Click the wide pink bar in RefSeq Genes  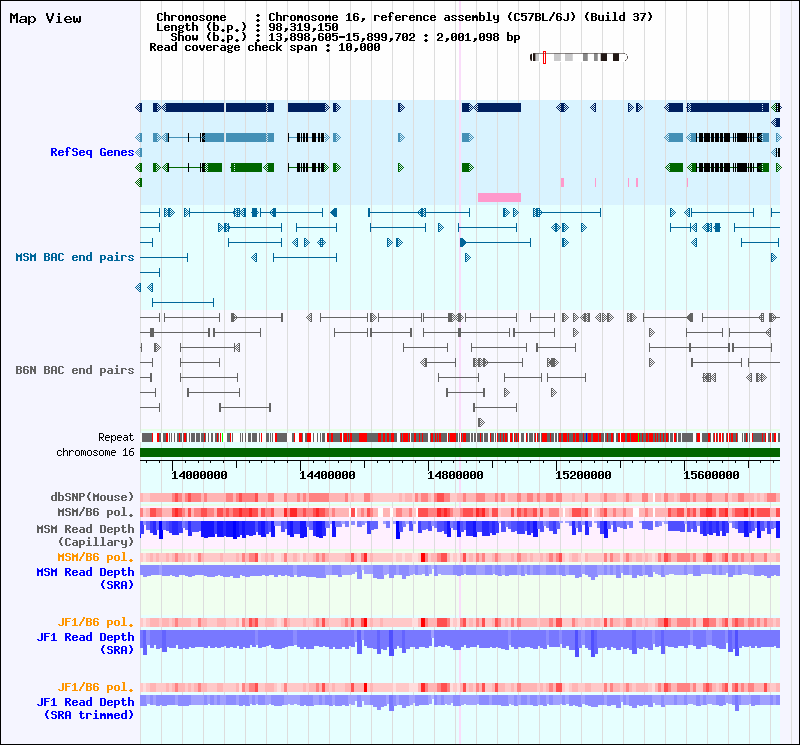499,197
